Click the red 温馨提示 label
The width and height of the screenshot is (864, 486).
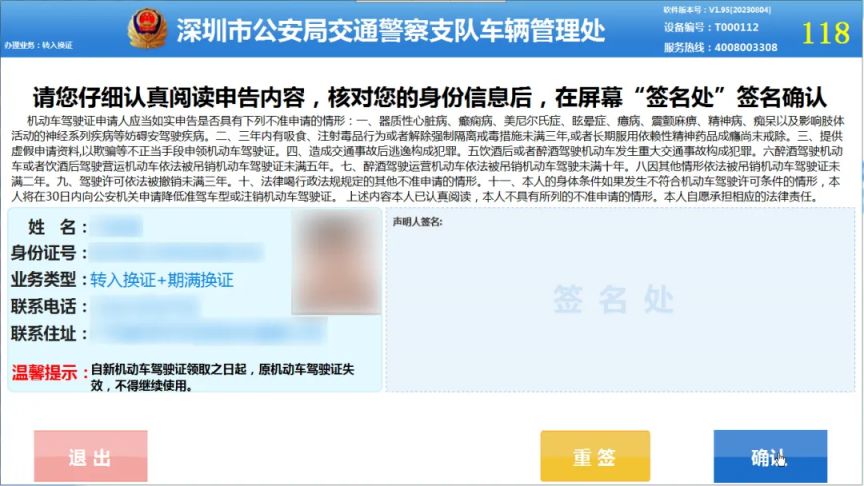click(44, 372)
